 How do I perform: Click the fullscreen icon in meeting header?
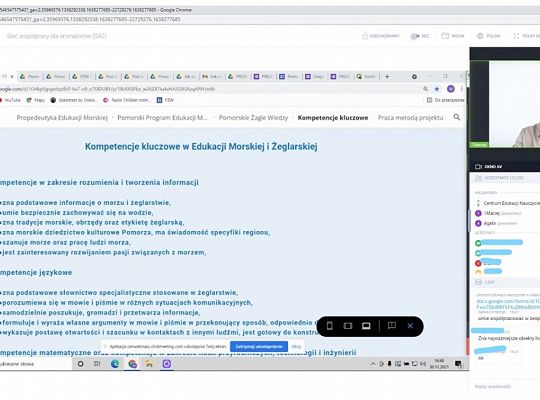[516, 36]
